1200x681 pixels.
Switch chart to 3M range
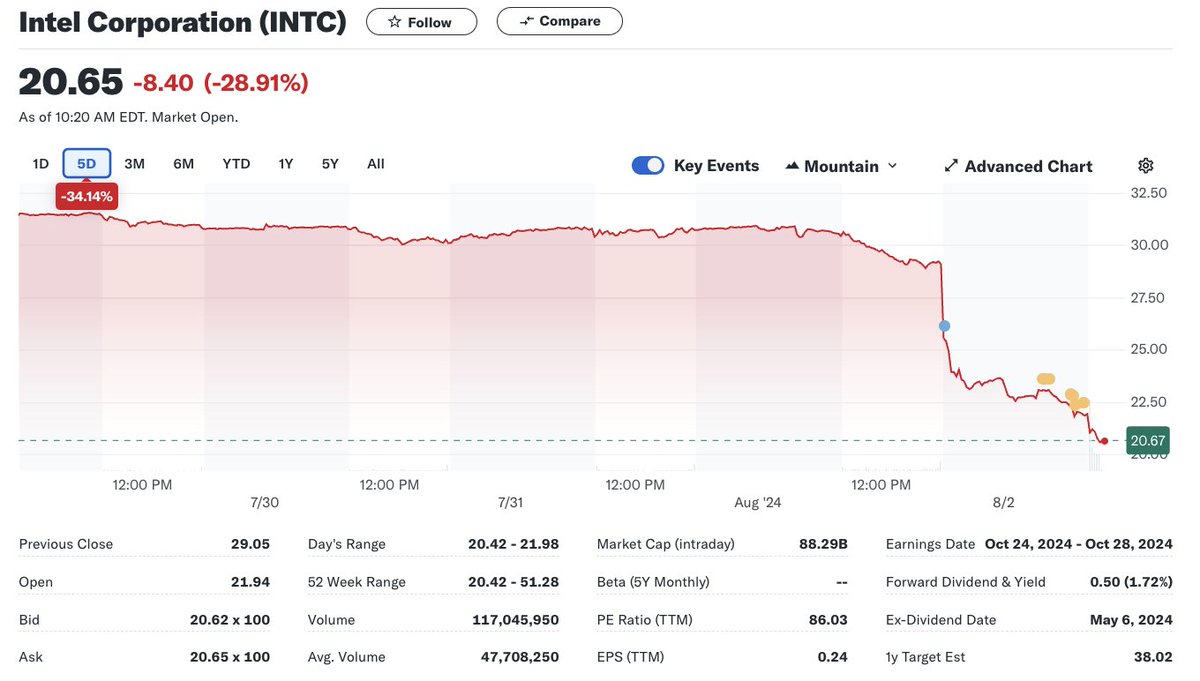coord(135,164)
